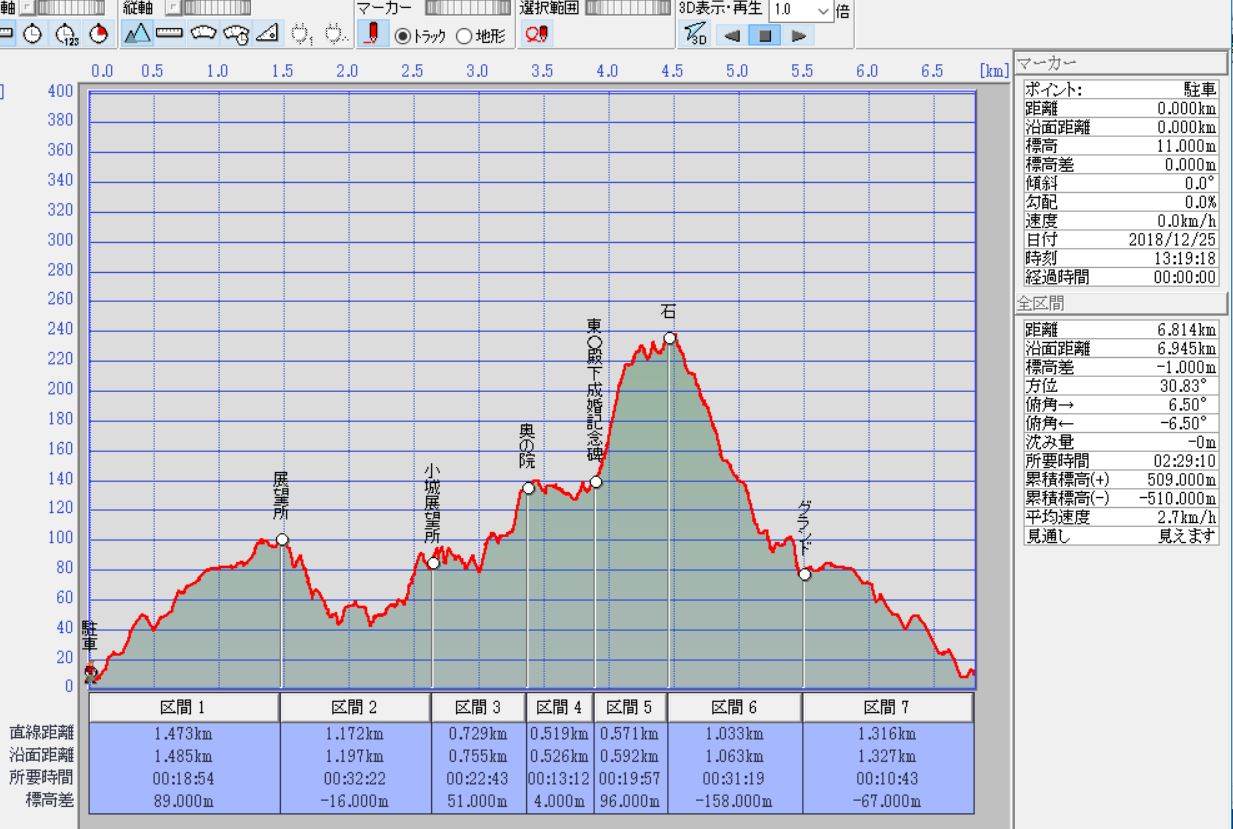This screenshot has width=1233, height=829.
Task: Click the 所要時間 value 02:29:10
Action: [1184, 461]
